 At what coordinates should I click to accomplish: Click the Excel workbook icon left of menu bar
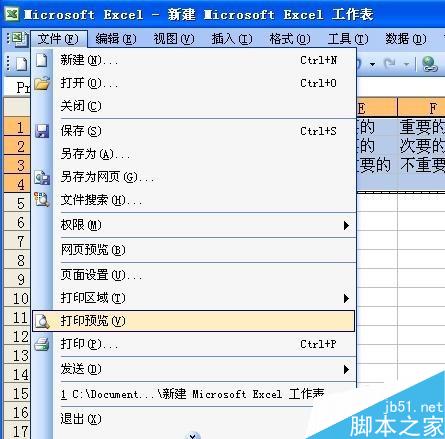(x=19, y=39)
